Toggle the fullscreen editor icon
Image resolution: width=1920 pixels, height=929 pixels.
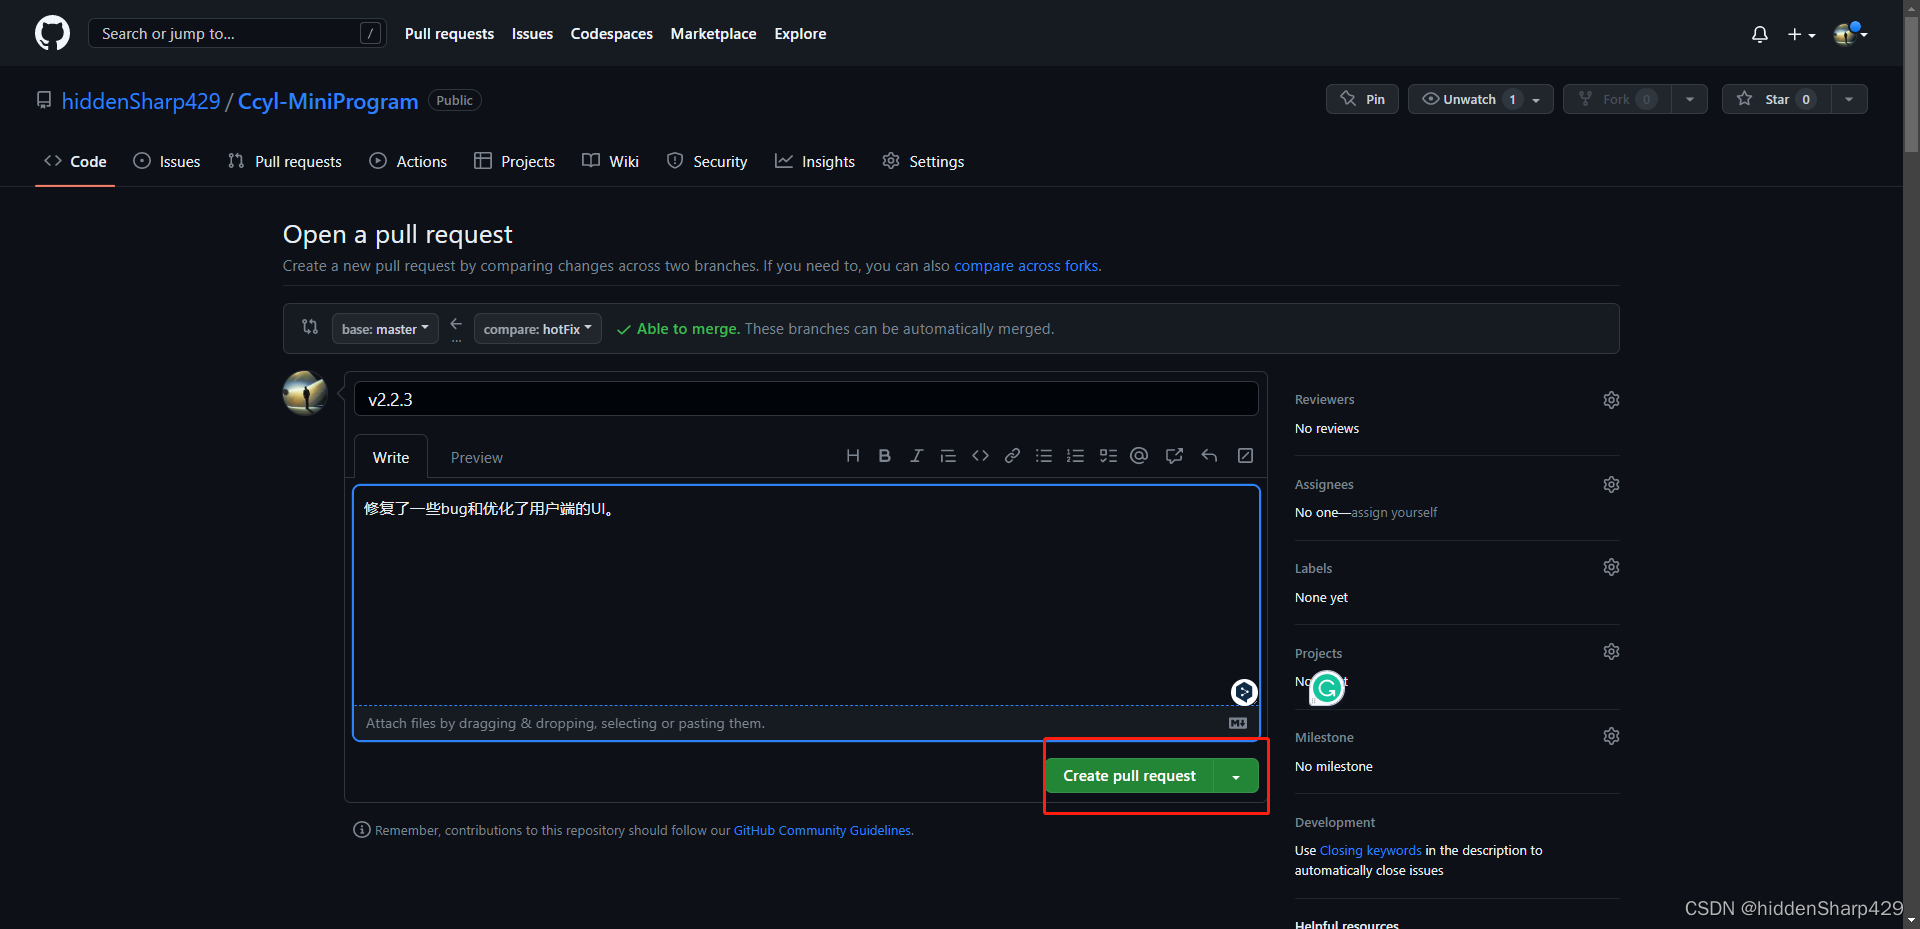pos(1245,456)
